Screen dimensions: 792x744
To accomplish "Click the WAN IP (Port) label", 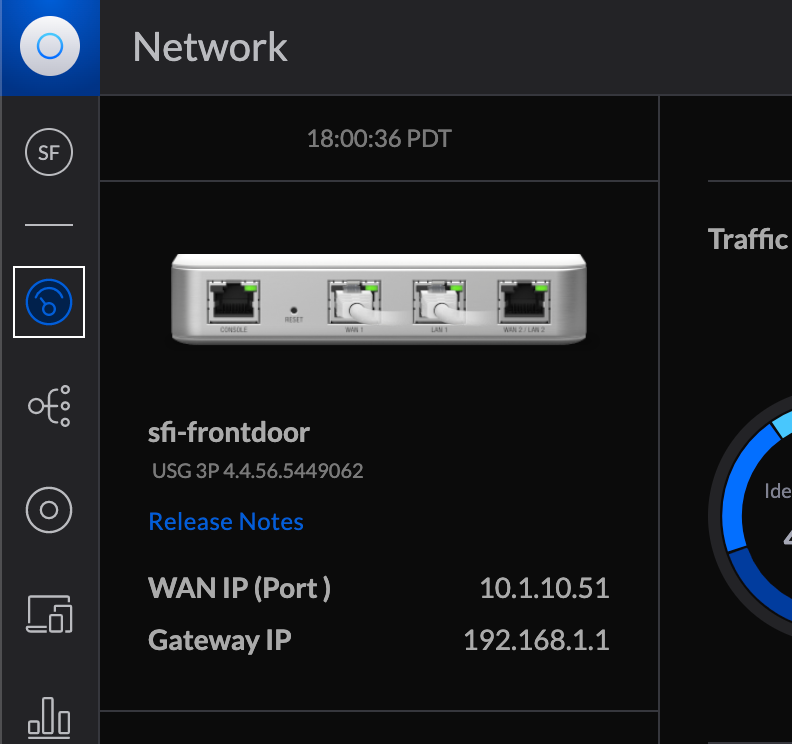I will 239,588.
